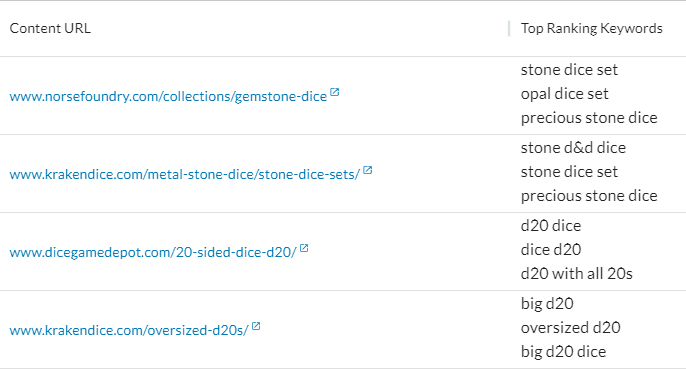Image resolution: width=686 pixels, height=369 pixels.
Task: Click external link icon beside krakendice oversized-d20s URL
Action: click(256, 326)
